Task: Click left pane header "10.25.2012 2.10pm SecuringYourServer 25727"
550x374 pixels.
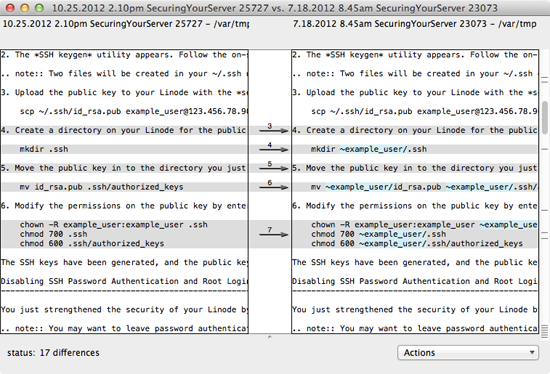Action: (x=102, y=24)
